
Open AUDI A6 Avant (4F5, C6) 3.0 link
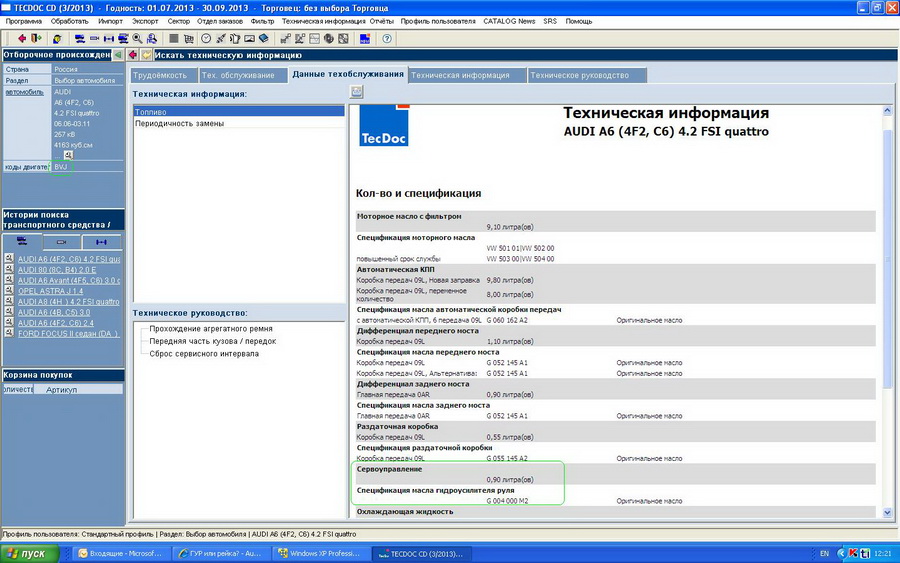(x=69, y=280)
